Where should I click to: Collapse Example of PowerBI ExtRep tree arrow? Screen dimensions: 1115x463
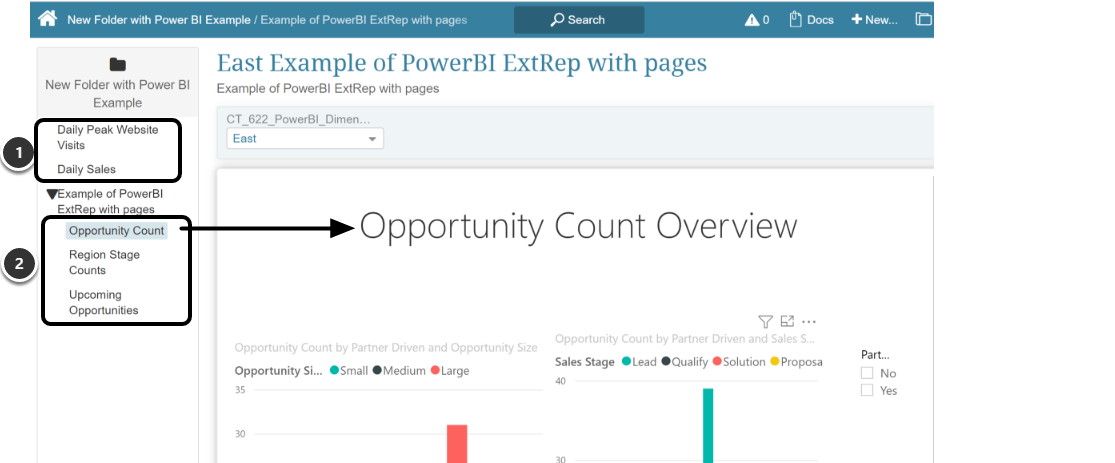(51, 193)
